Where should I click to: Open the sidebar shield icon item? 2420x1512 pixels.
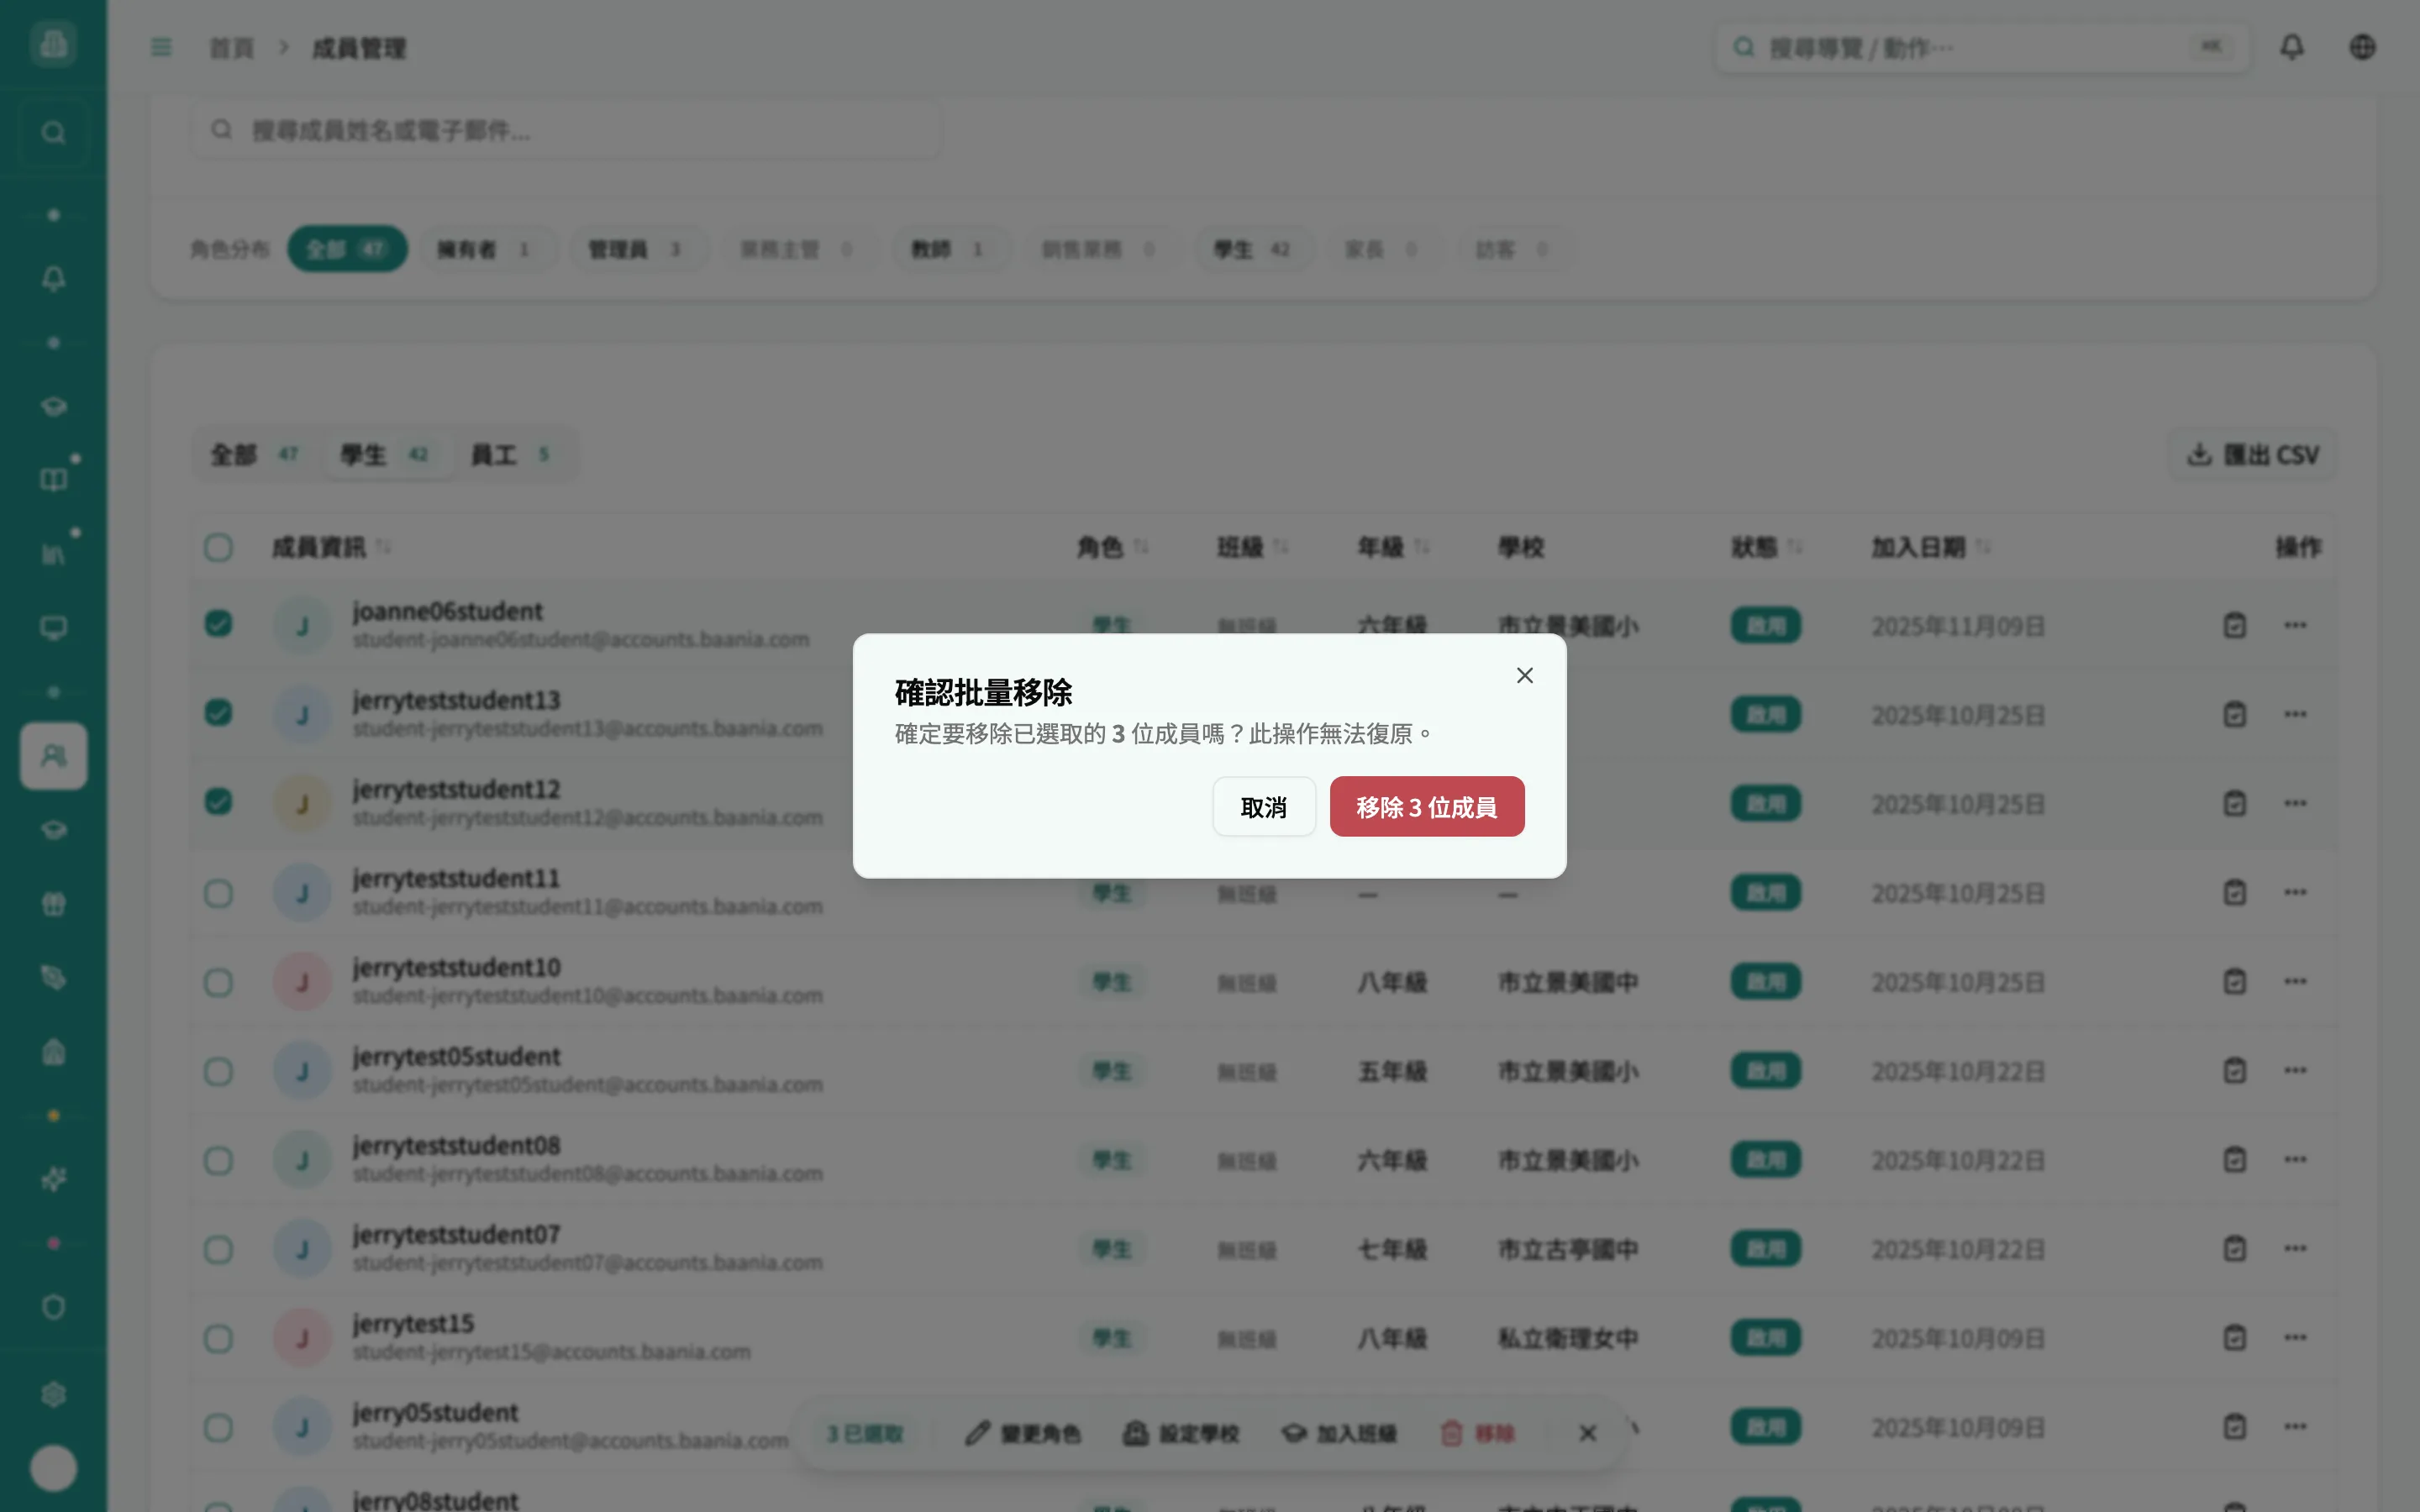click(x=54, y=1308)
